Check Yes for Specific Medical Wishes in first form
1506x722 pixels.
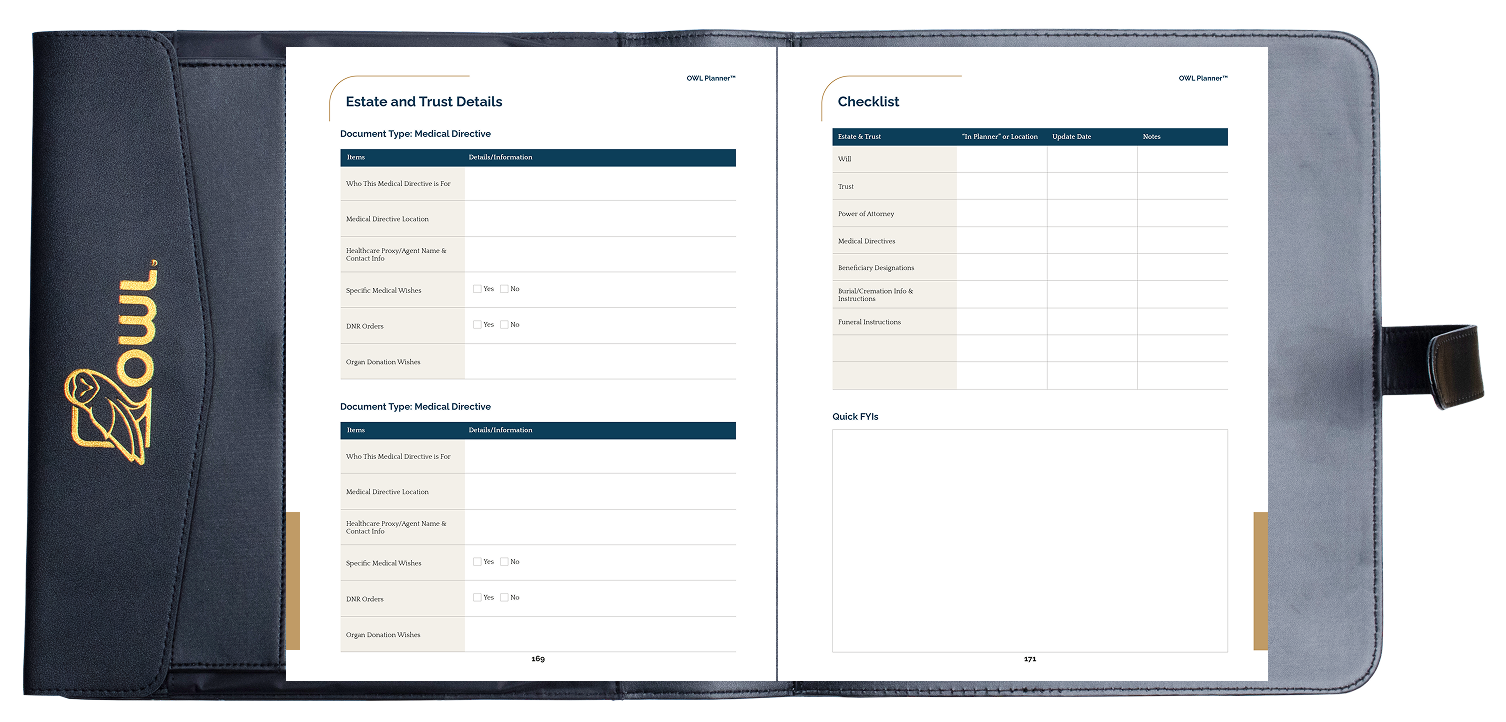point(478,289)
